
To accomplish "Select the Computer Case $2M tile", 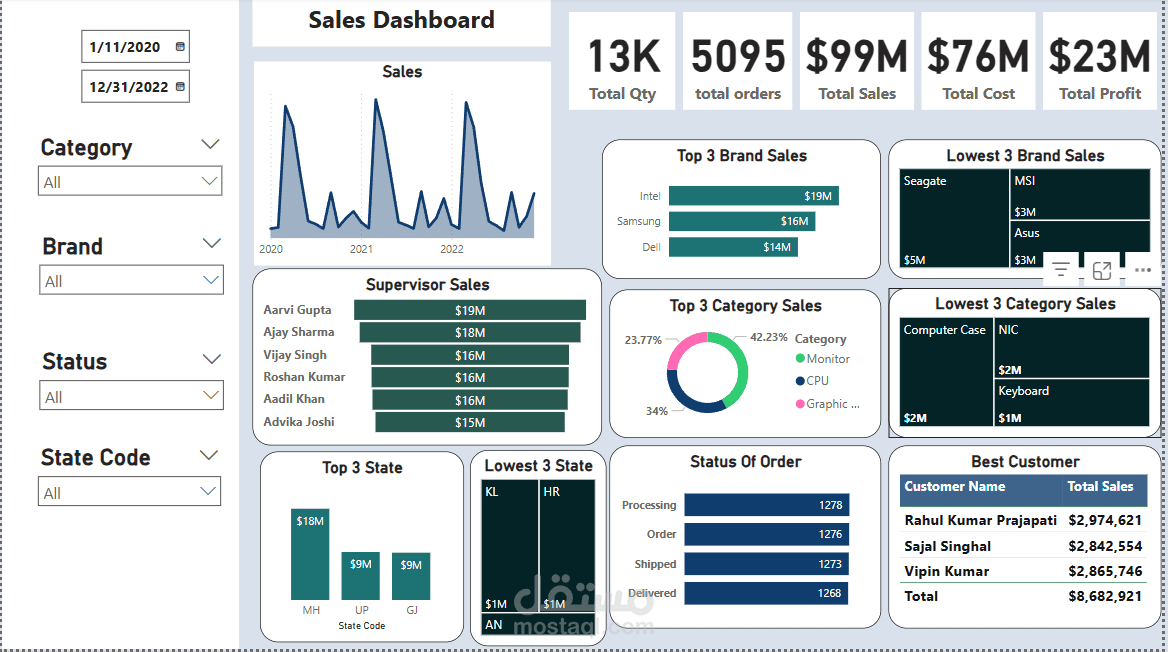I will [946, 372].
